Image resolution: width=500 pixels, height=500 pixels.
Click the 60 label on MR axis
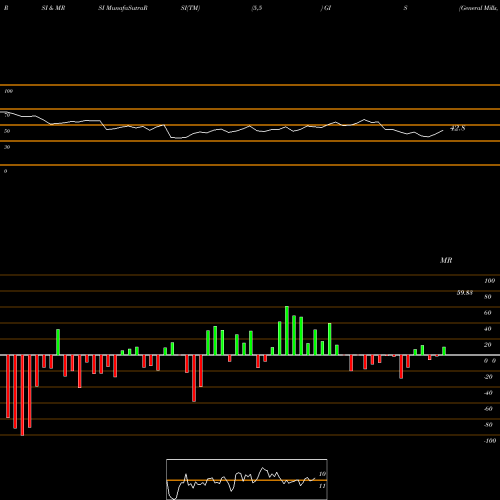coord(488,313)
